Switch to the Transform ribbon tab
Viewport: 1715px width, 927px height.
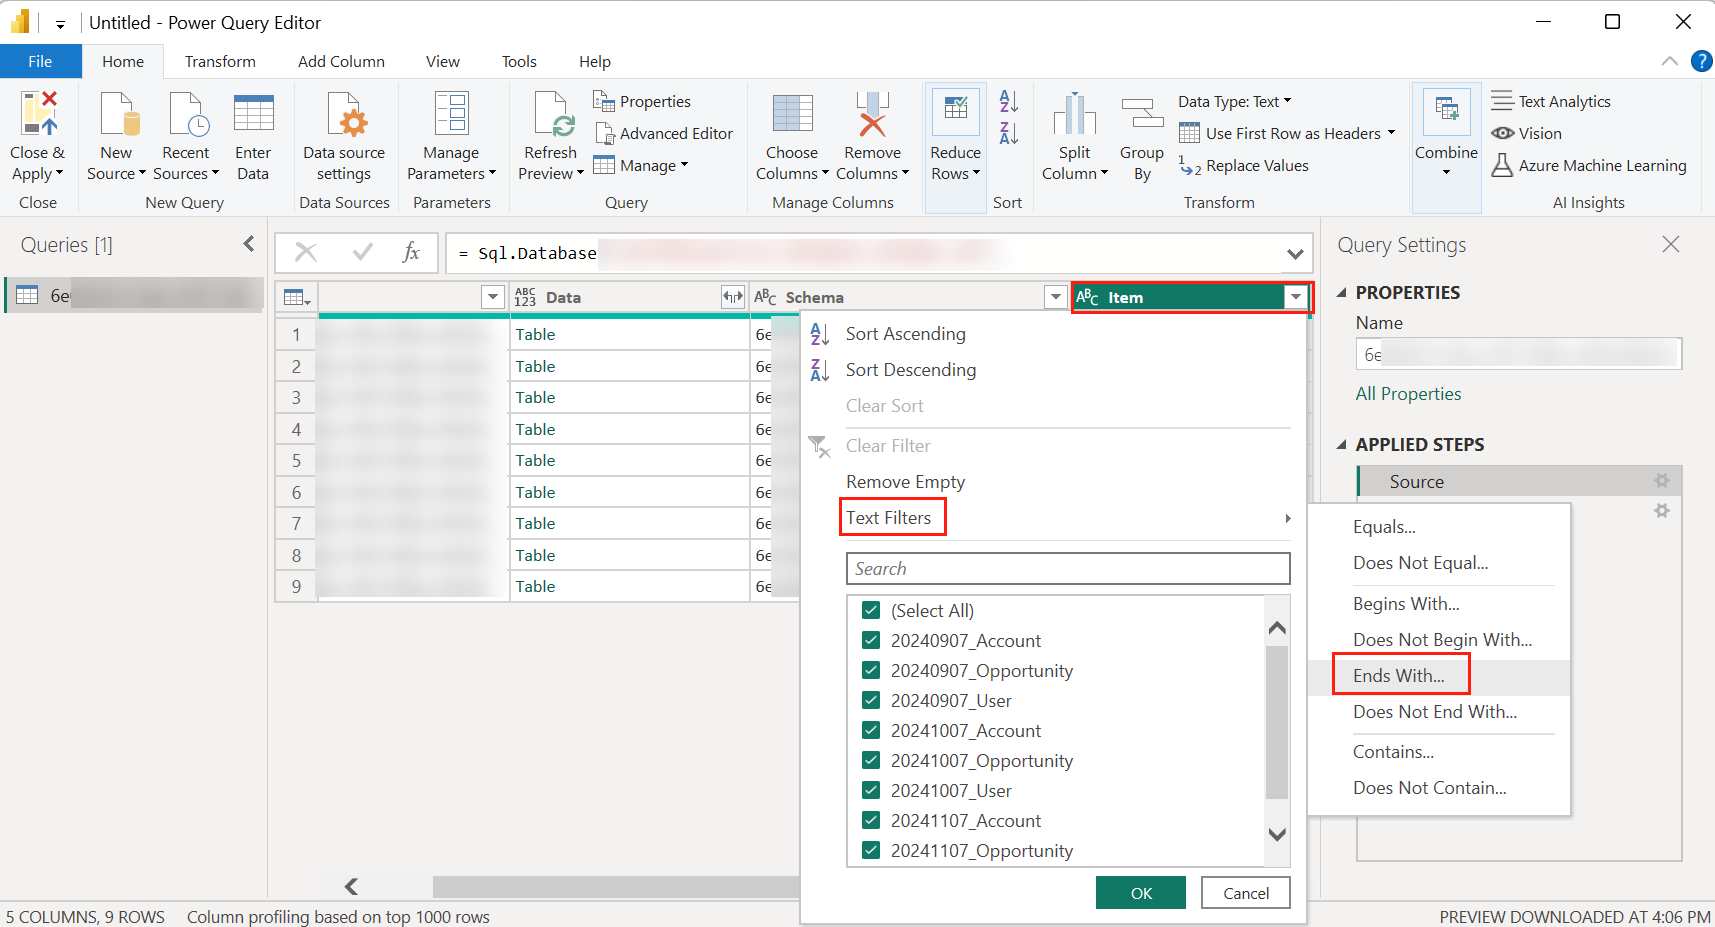(219, 61)
